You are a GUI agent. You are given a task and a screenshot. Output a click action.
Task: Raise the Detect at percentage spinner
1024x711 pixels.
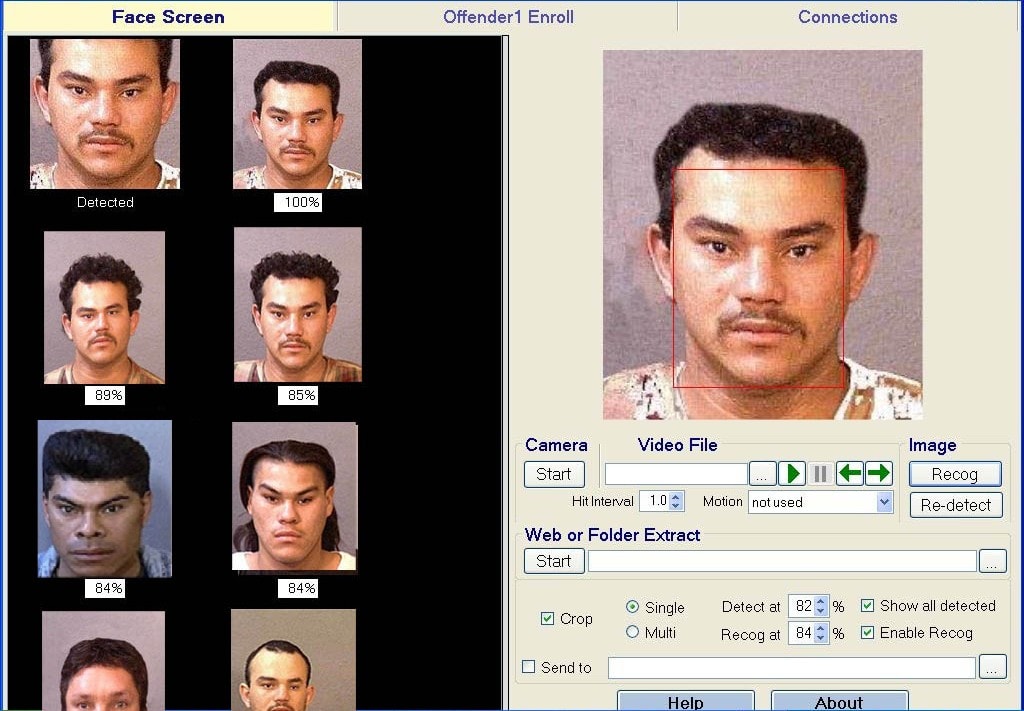click(x=821, y=602)
